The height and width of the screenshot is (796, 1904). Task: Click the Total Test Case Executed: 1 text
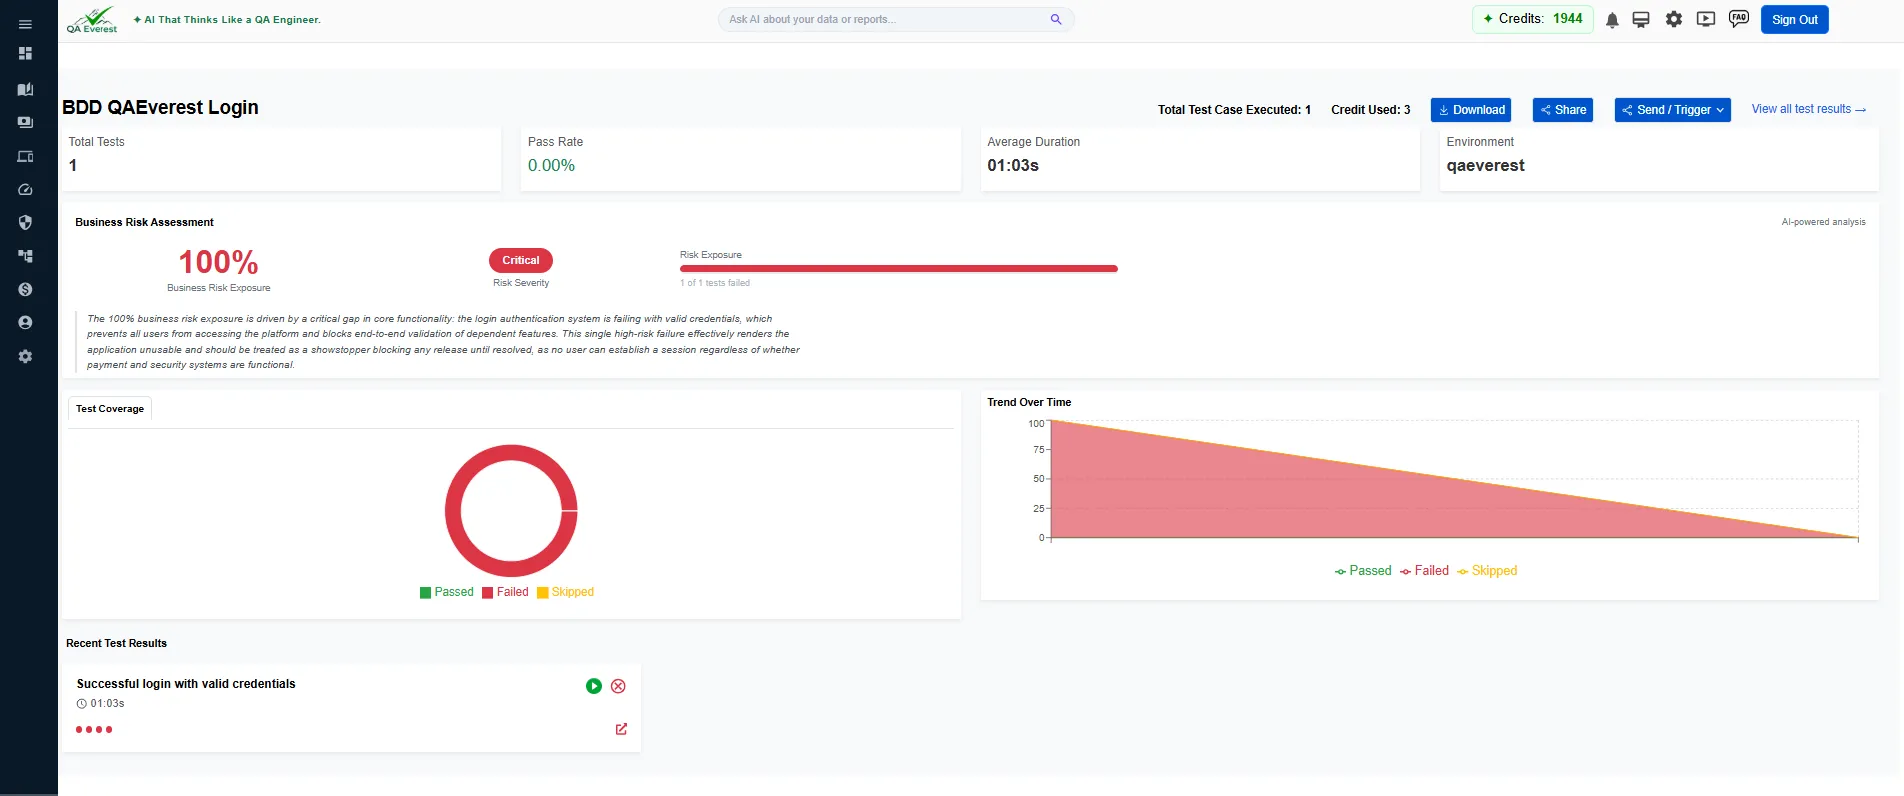pyautogui.click(x=1234, y=110)
